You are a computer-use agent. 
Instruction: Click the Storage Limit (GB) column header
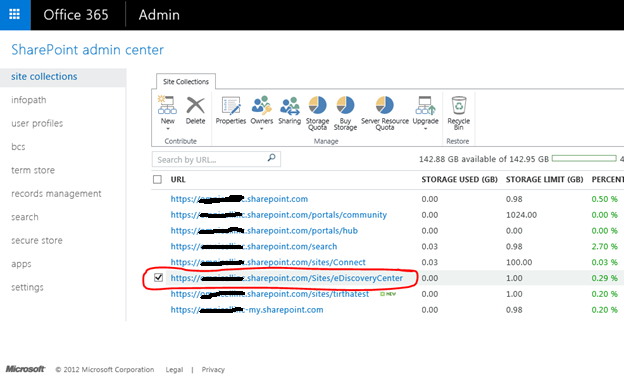click(x=544, y=180)
